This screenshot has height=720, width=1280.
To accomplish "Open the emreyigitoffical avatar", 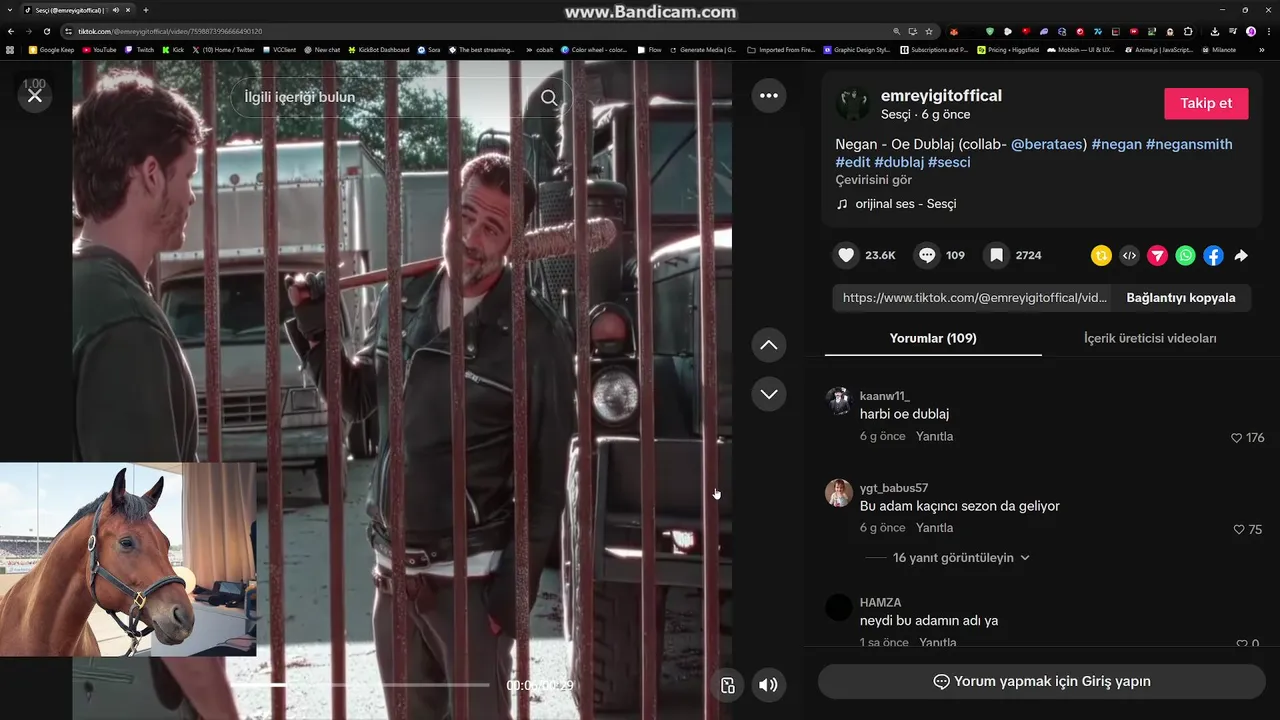I will 853,103.
